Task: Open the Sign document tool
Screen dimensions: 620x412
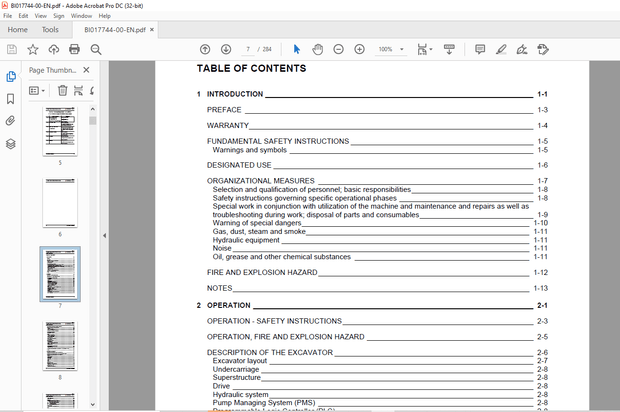Action: pyautogui.click(x=522, y=49)
